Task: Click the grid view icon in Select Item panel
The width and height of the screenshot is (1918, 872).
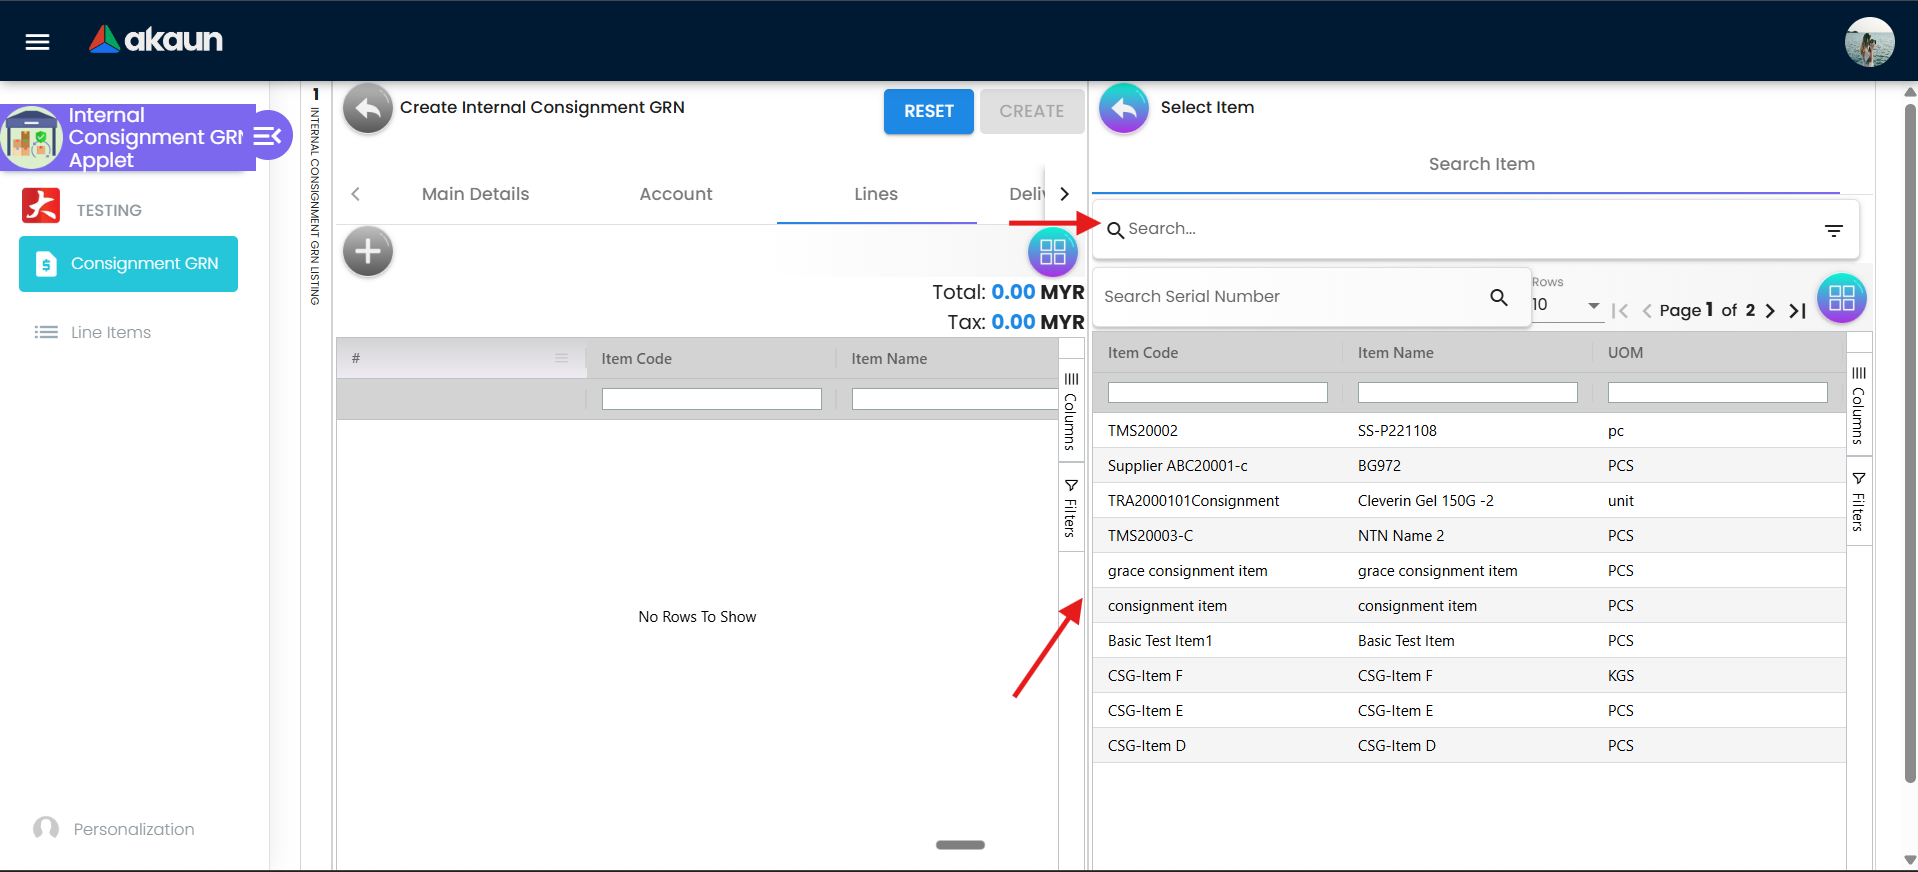Action: pyautogui.click(x=1840, y=298)
